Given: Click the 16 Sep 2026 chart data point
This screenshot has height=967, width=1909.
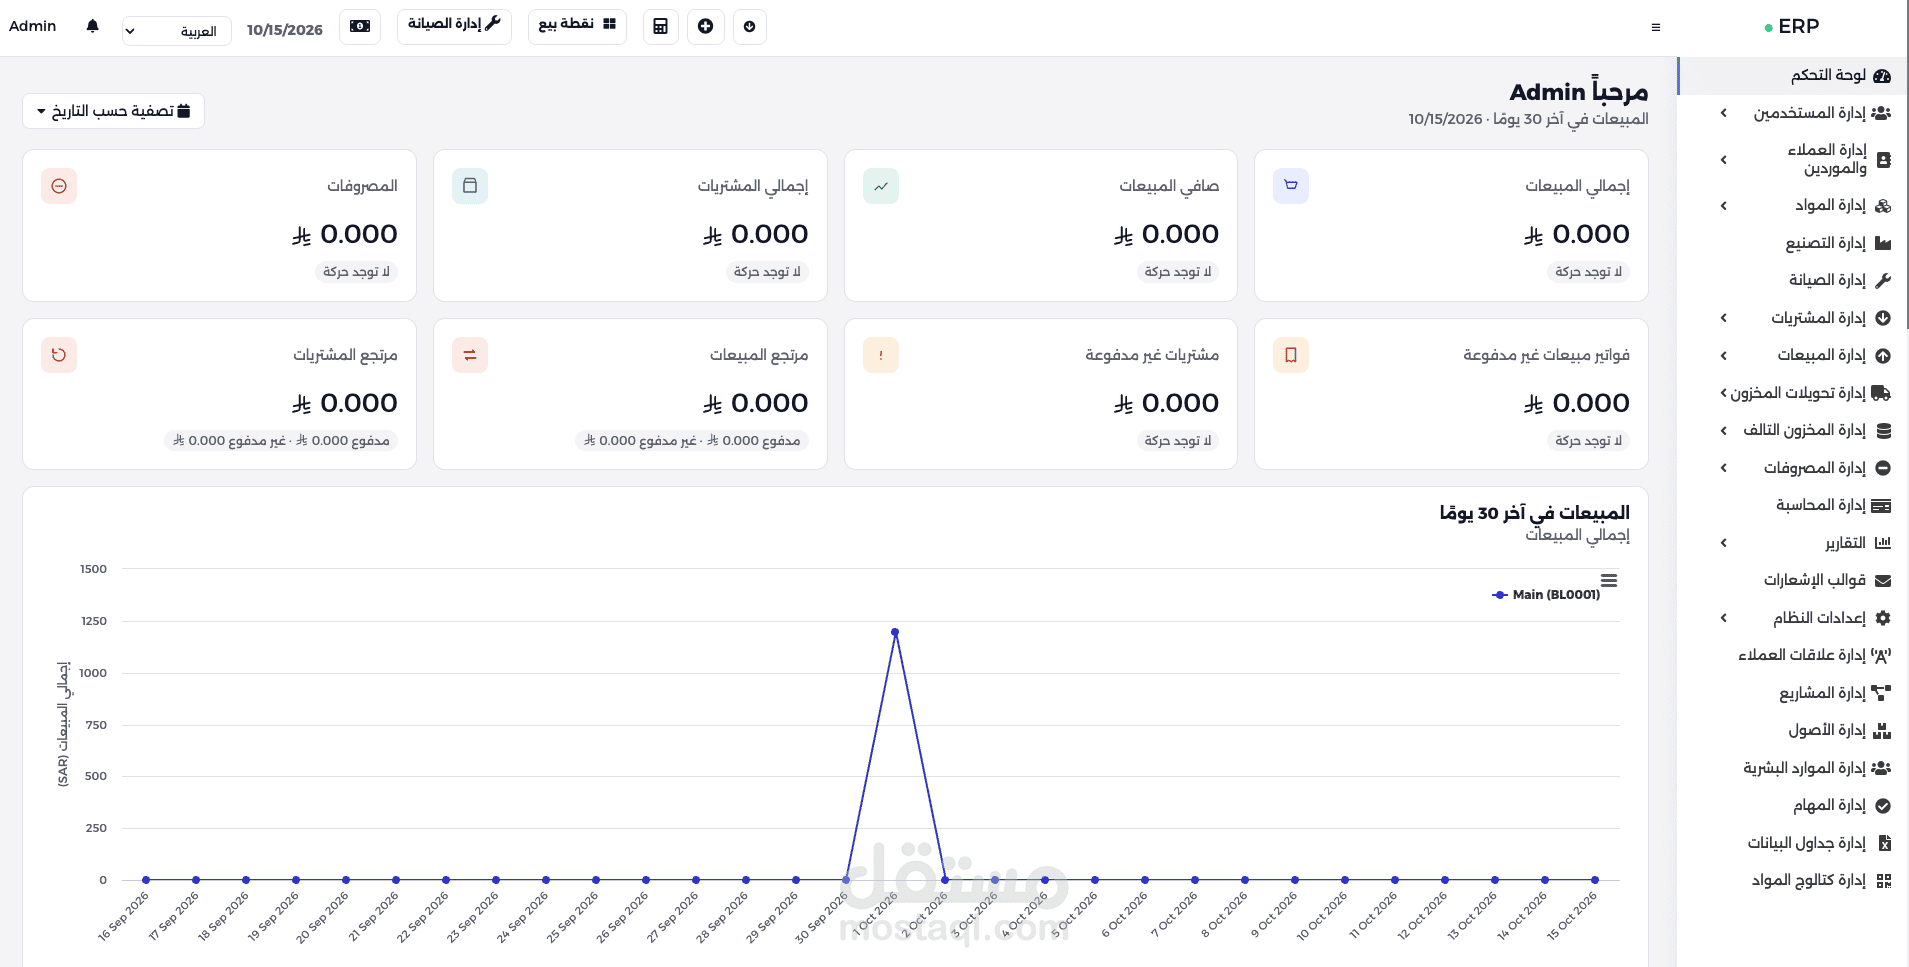Looking at the screenshot, I should pyautogui.click(x=146, y=880).
